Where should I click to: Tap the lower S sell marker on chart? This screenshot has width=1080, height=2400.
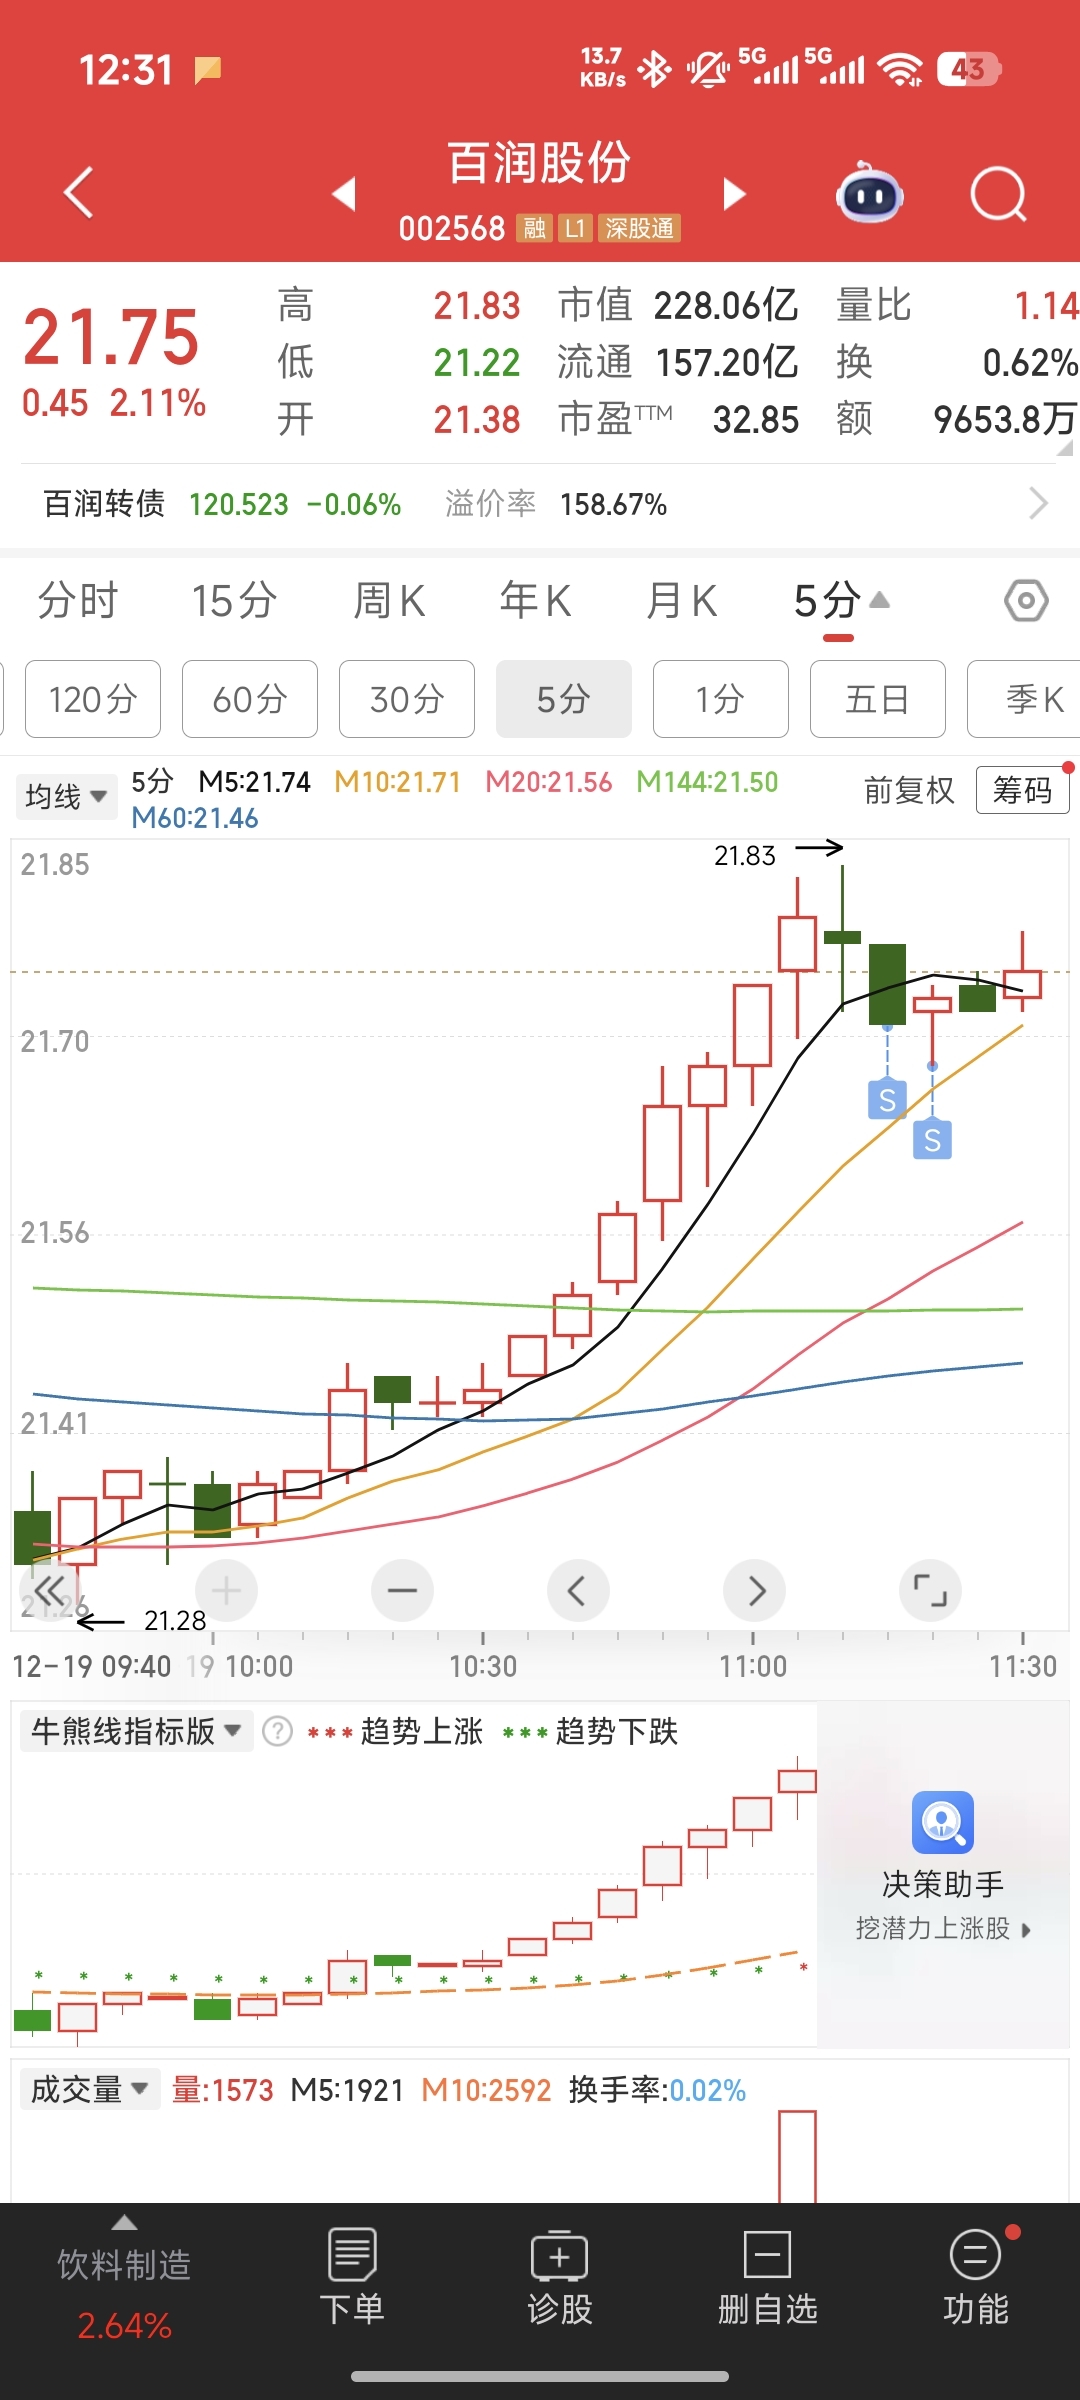[932, 1140]
